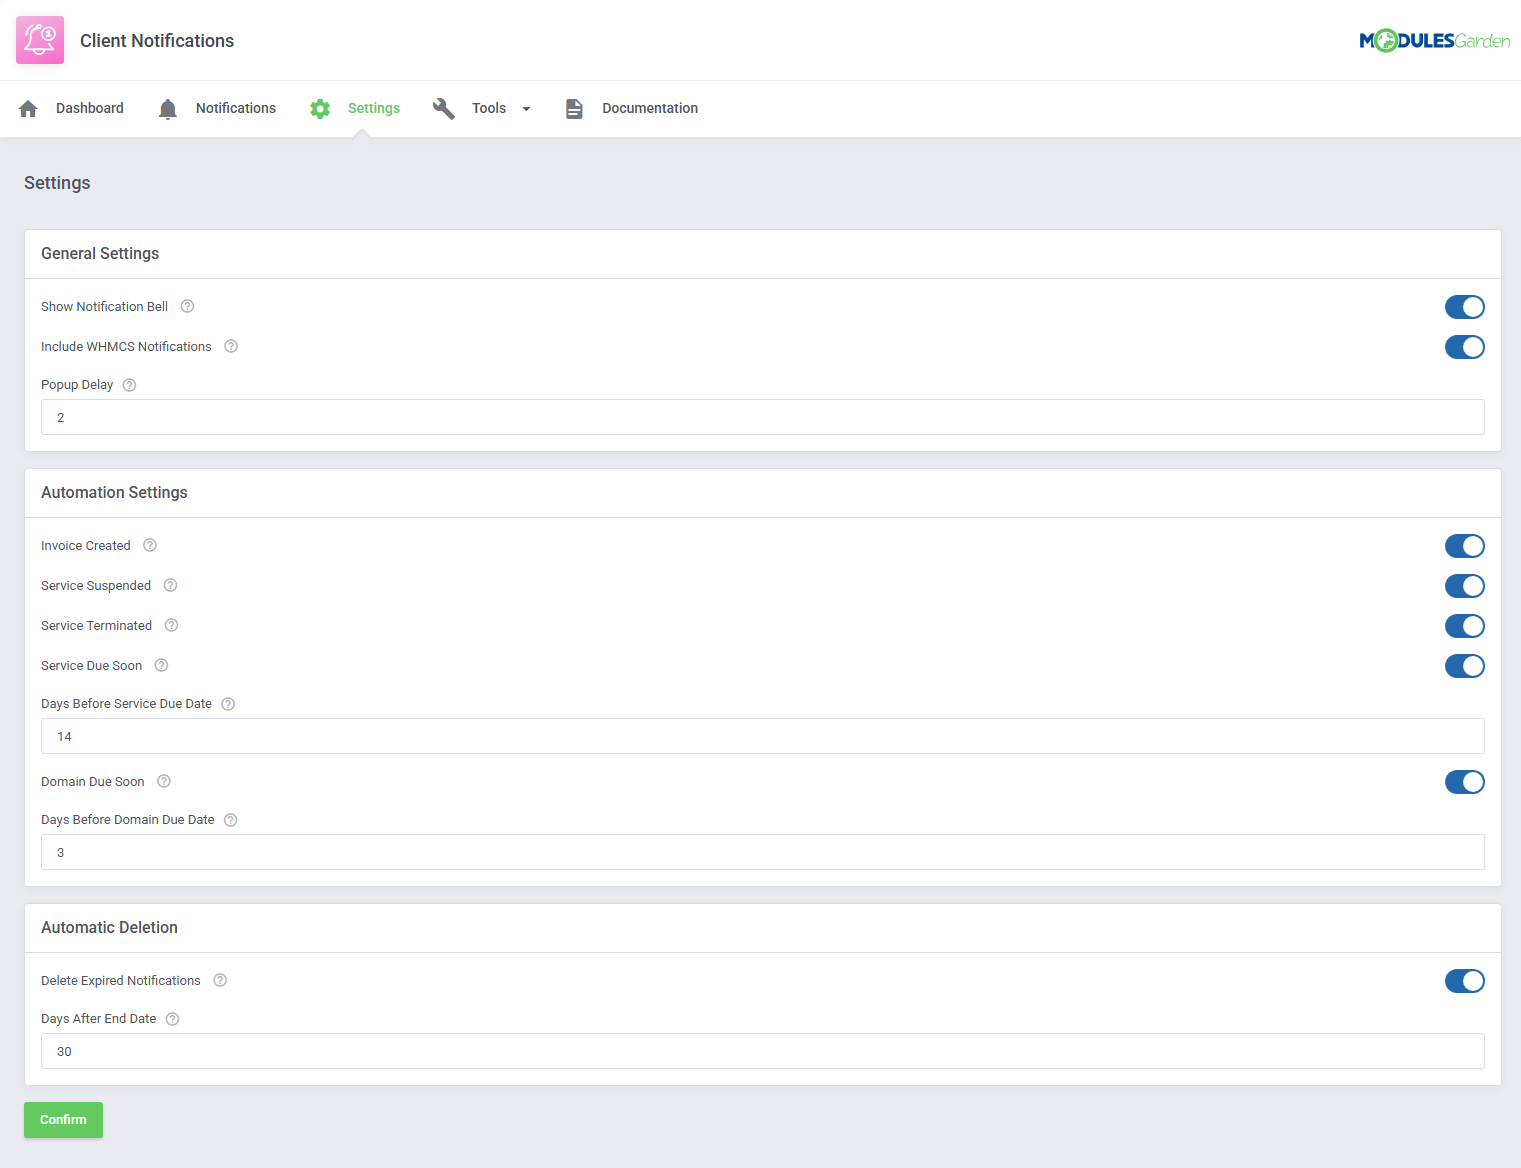Screen dimensions: 1521x1168
Task: Click help icon beside Days After End Date
Action: (x=172, y=1019)
